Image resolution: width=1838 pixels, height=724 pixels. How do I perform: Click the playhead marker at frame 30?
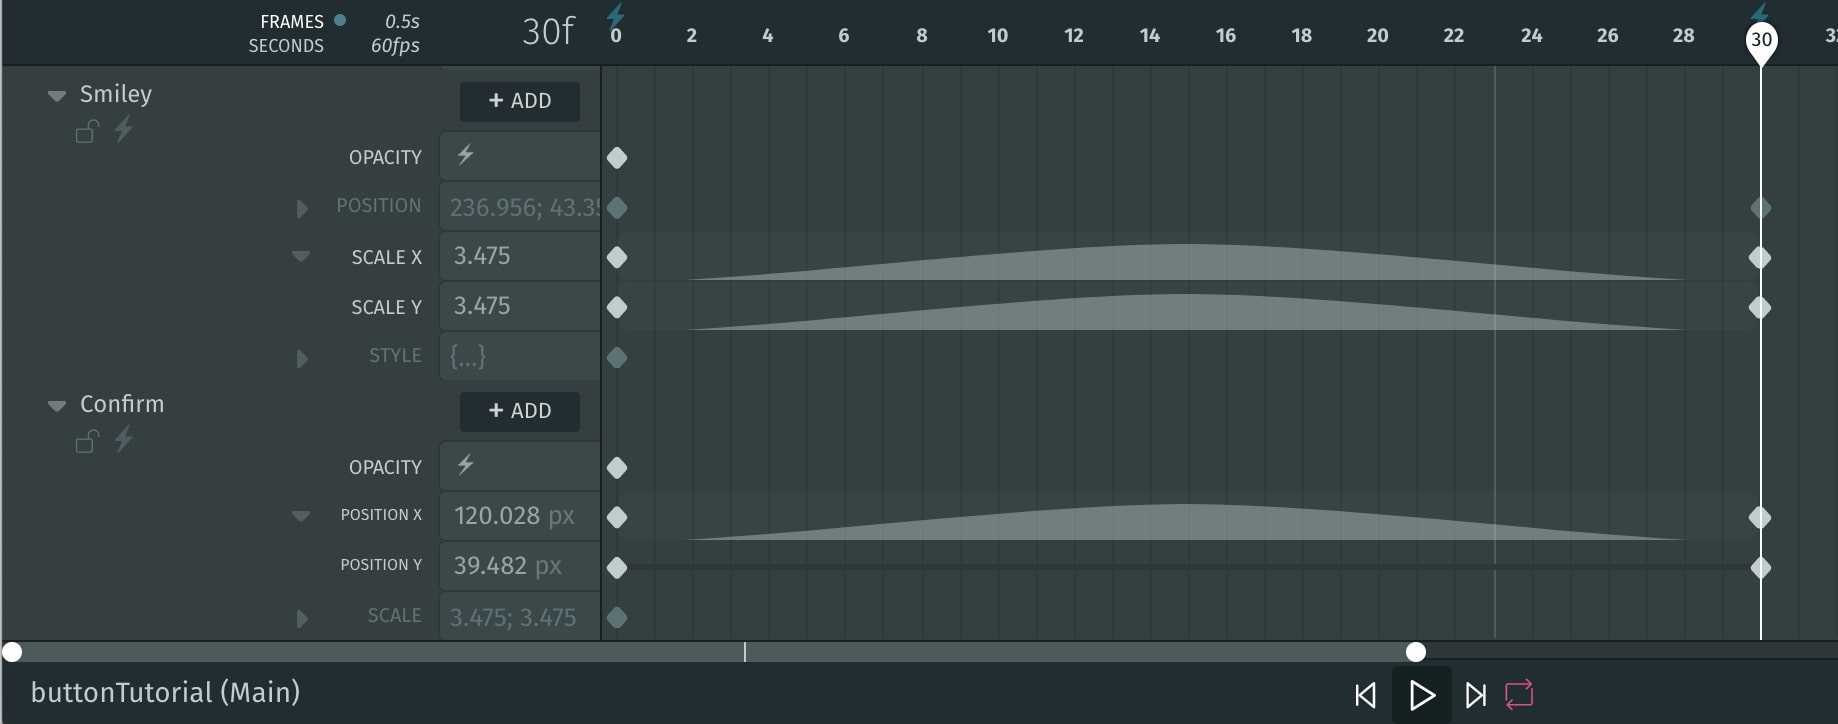click(1761, 42)
